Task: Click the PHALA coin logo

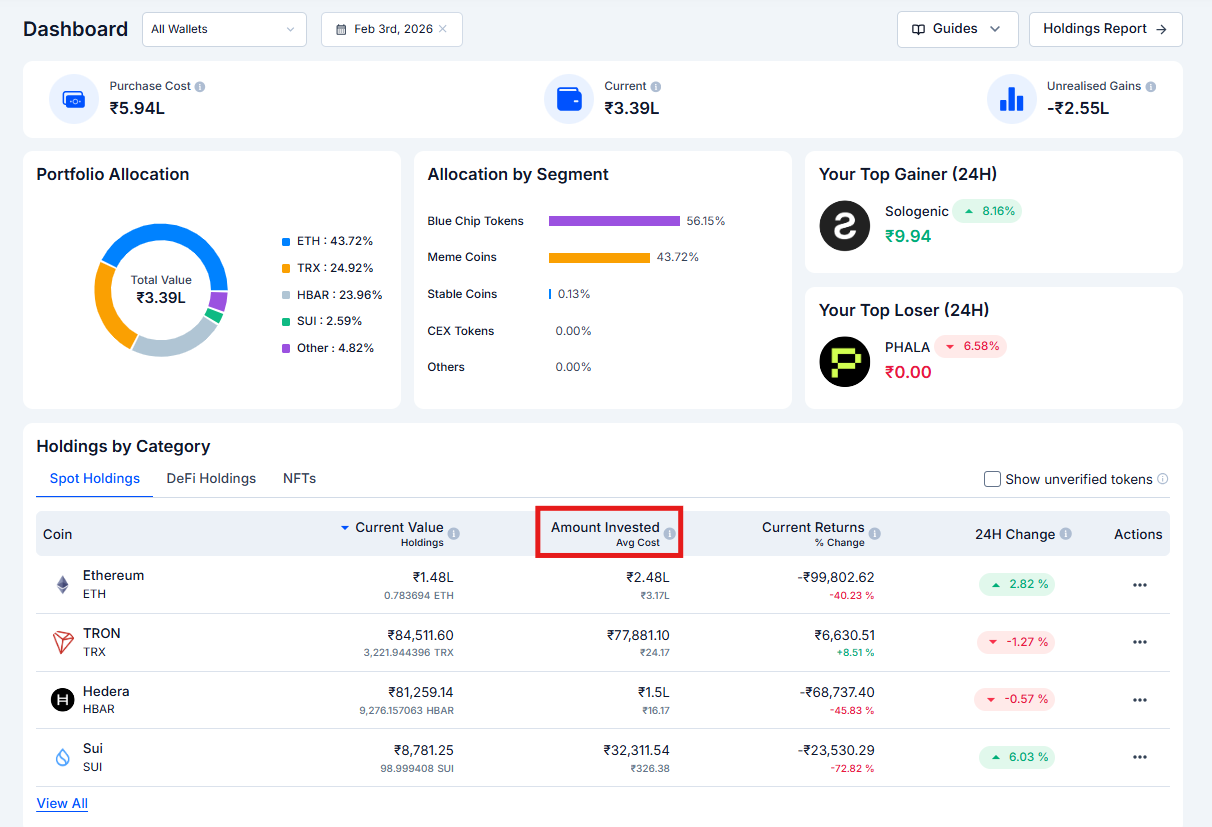Action: (x=844, y=361)
